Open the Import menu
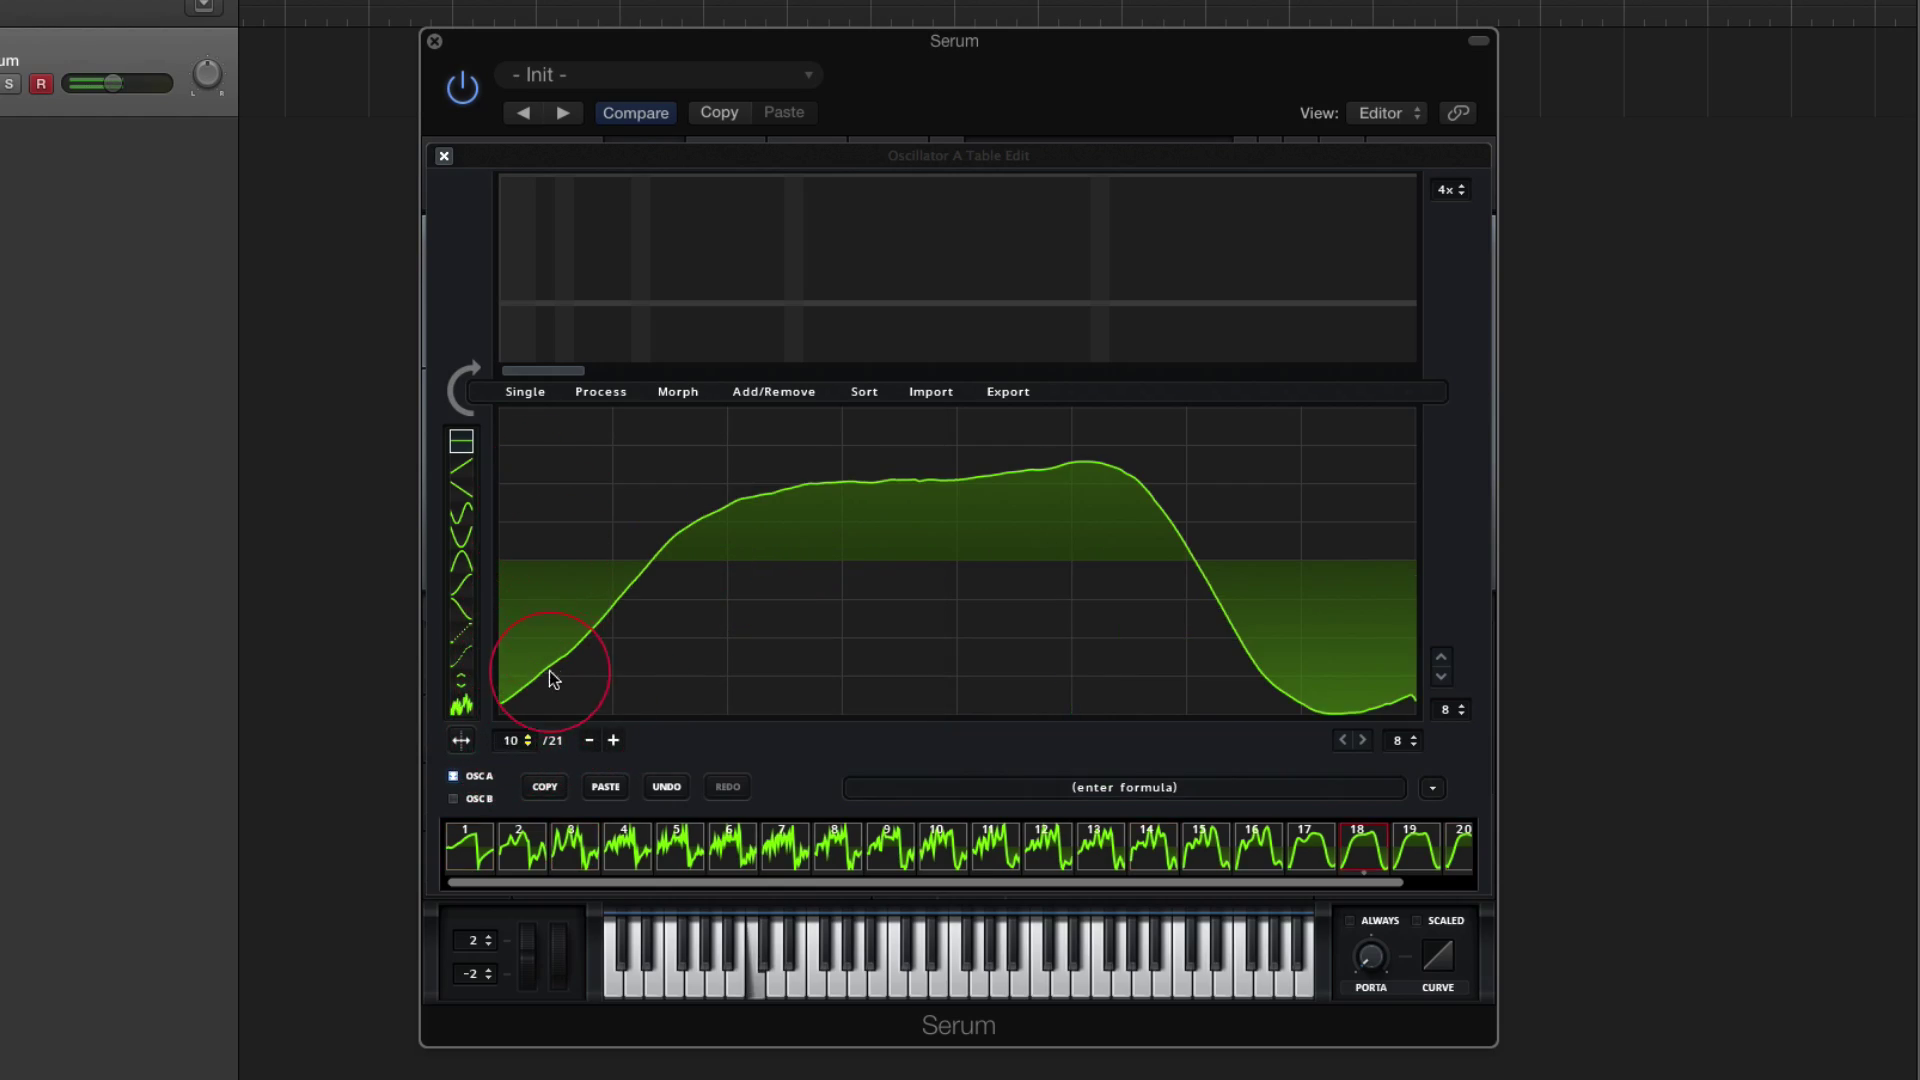Viewport: 1920px width, 1080px height. pyautogui.click(x=931, y=392)
